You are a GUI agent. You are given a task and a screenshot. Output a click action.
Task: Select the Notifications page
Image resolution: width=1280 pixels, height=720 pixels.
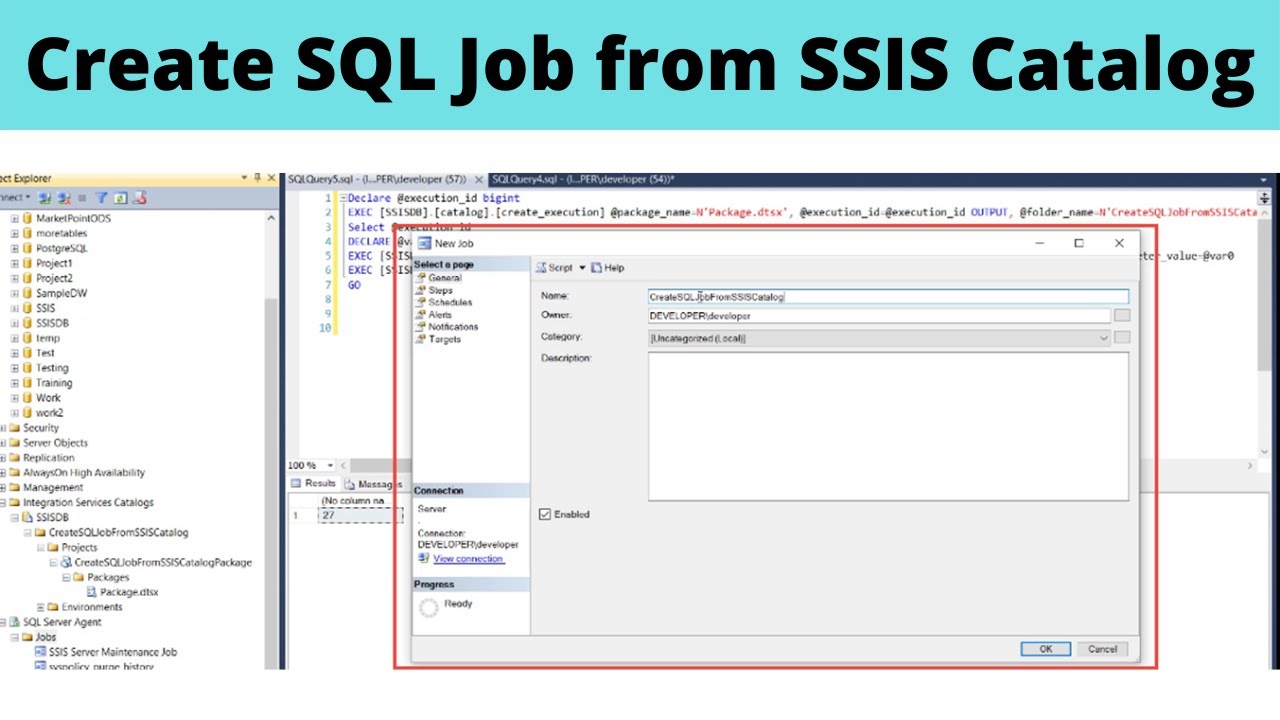click(452, 327)
